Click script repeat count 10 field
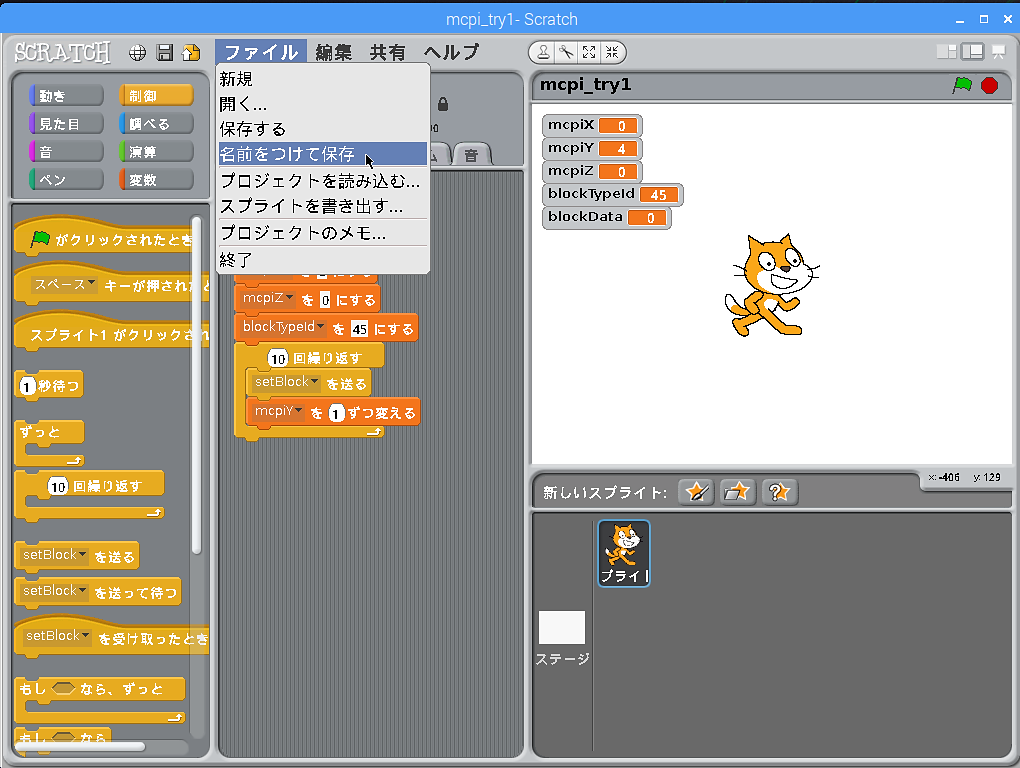The height and width of the screenshot is (768, 1020). pyautogui.click(x=278, y=358)
